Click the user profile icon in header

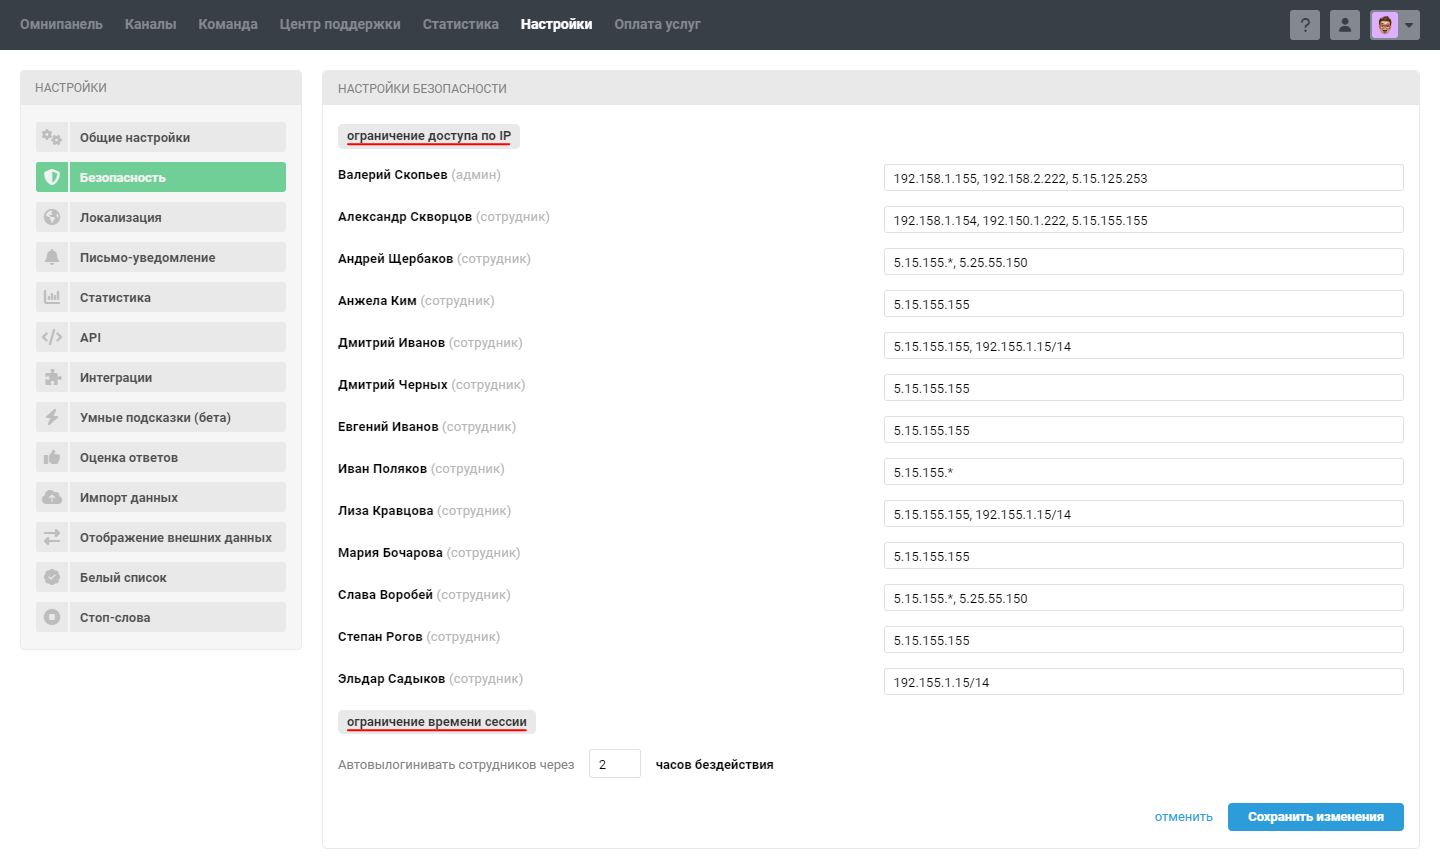coord(1345,25)
